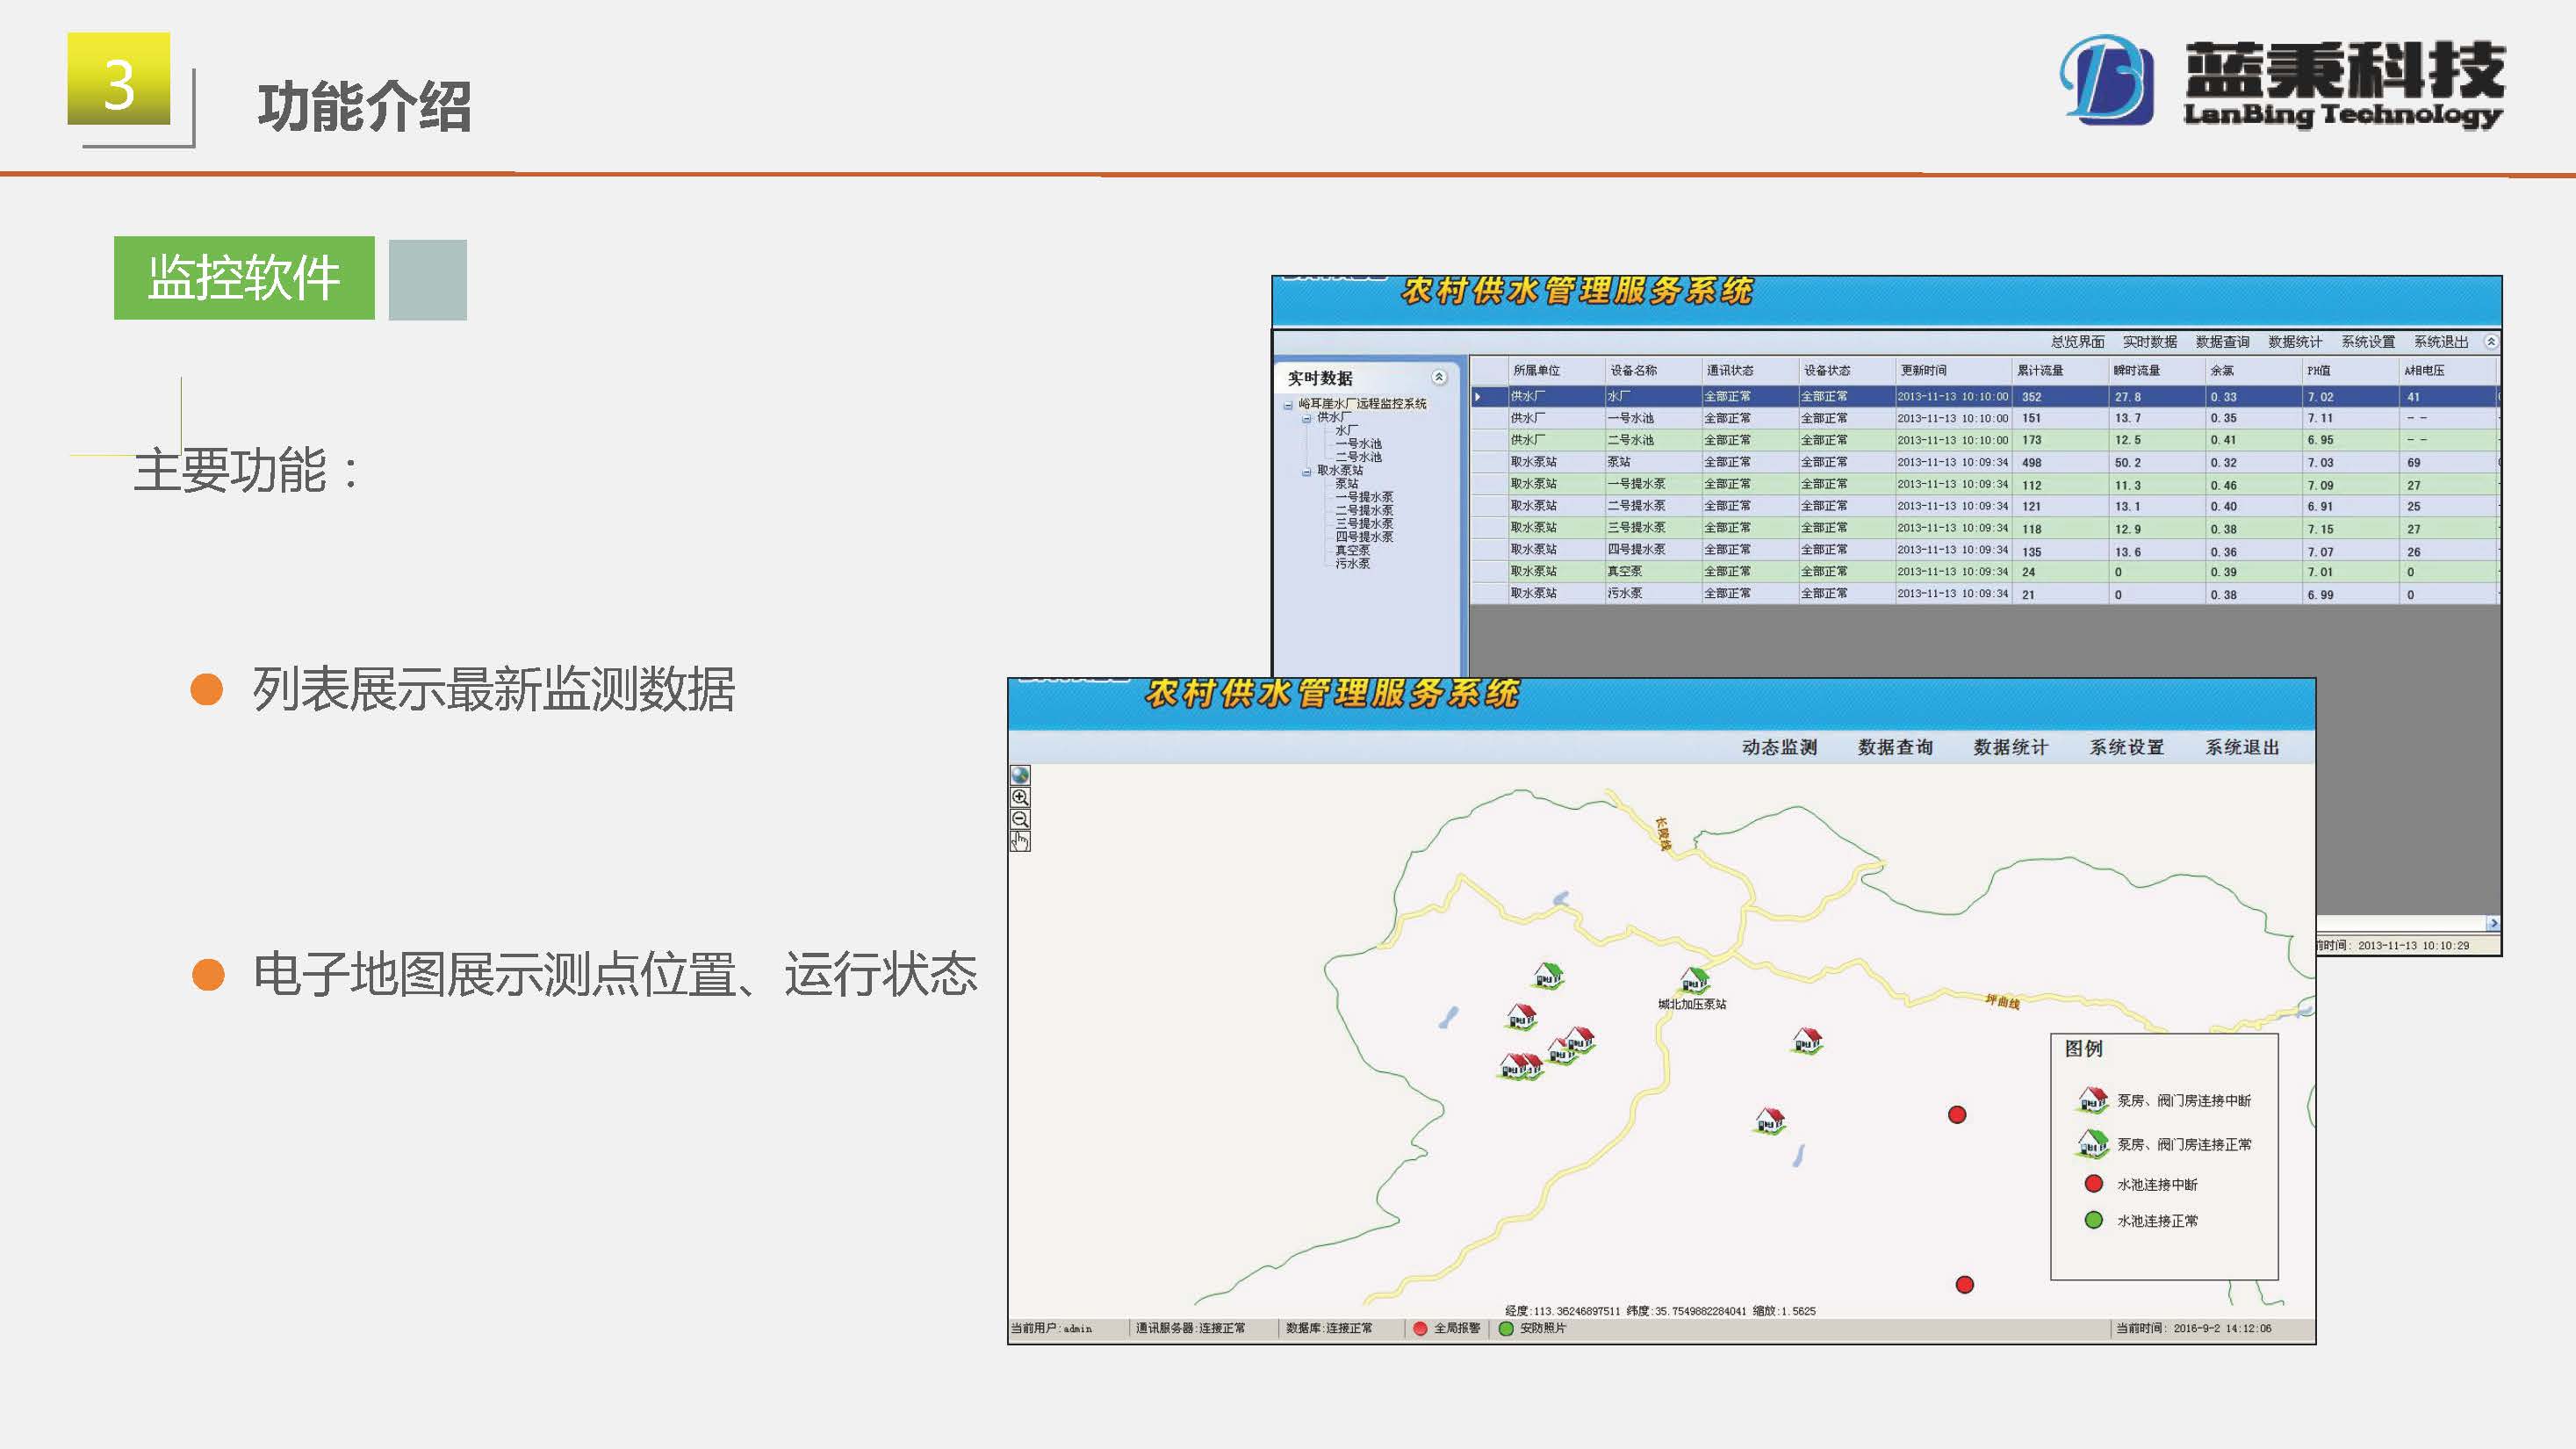Open 实时数据 in the table window menu
Viewport: 2576px width, 1449px height.
tap(2150, 342)
